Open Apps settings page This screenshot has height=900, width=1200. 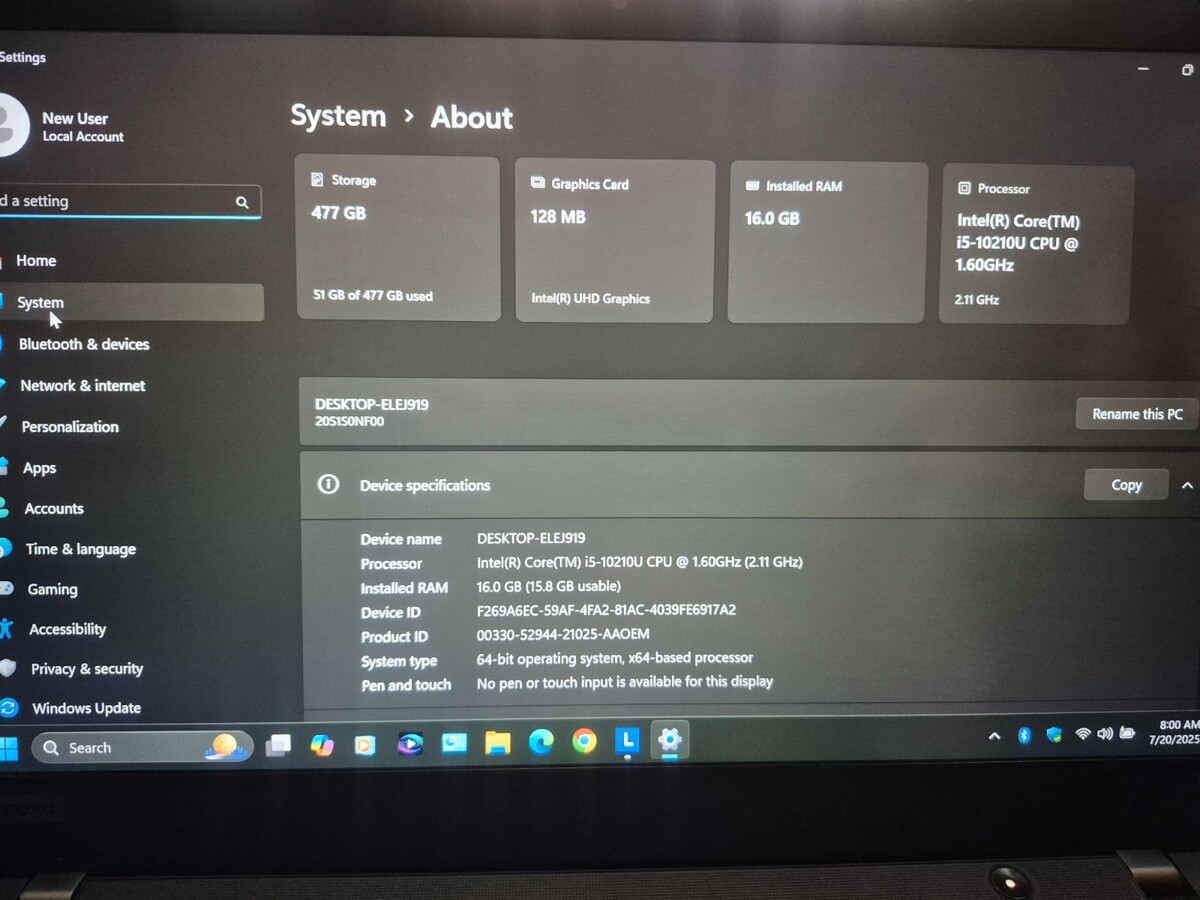click(x=40, y=468)
